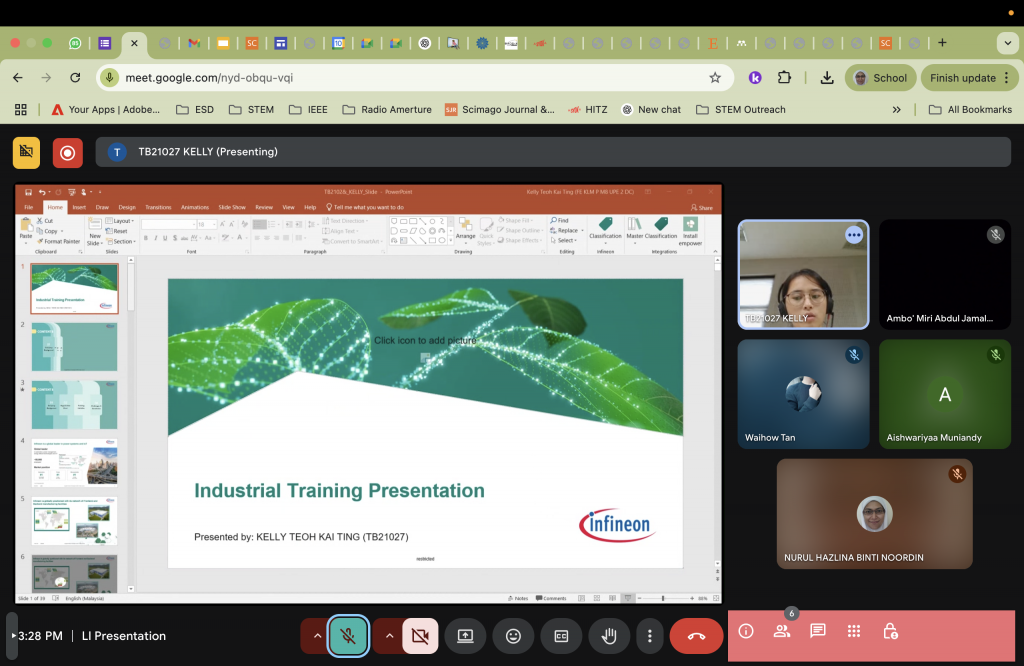Open Your Apps | Adobe bookmark
1024x666 pixels.
point(106,110)
